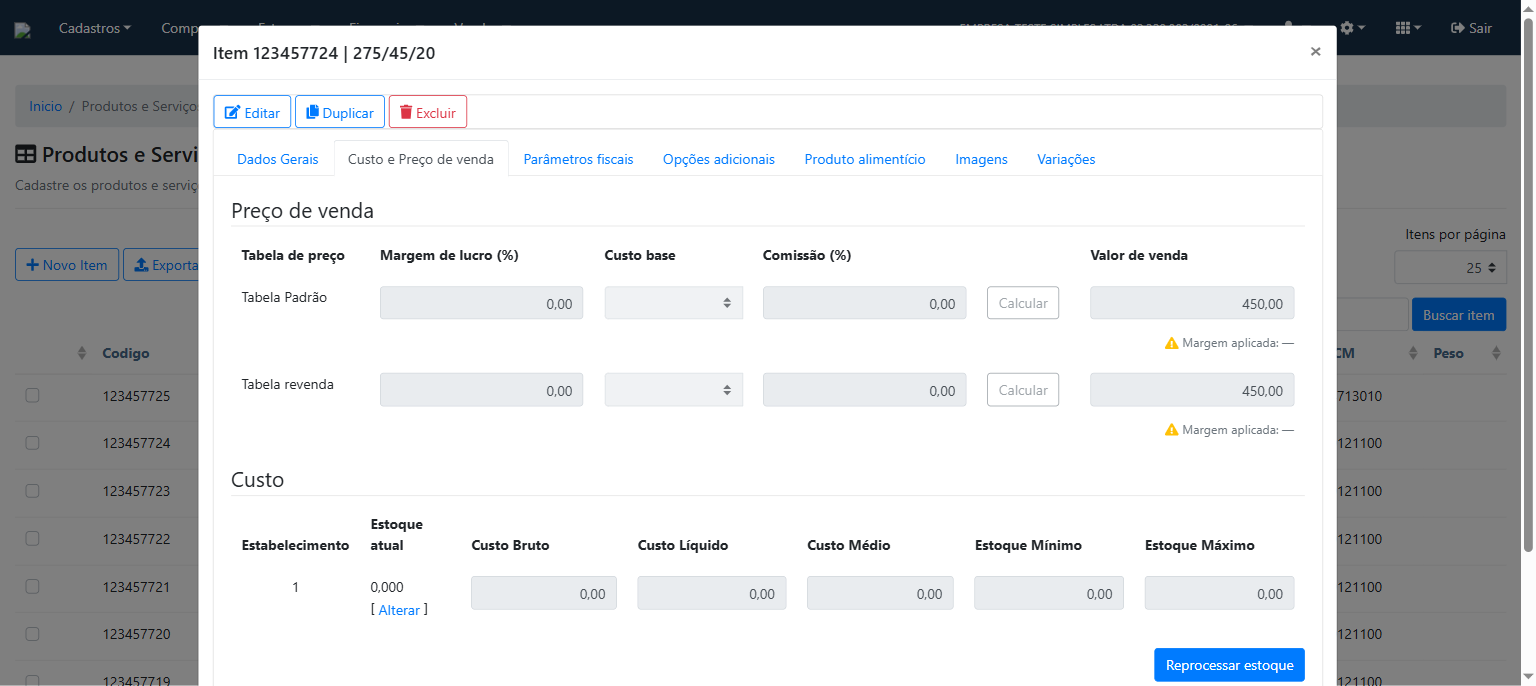The image size is (1536, 686).
Task: Click code 123457725 in the background table
Action: [x=136, y=396]
